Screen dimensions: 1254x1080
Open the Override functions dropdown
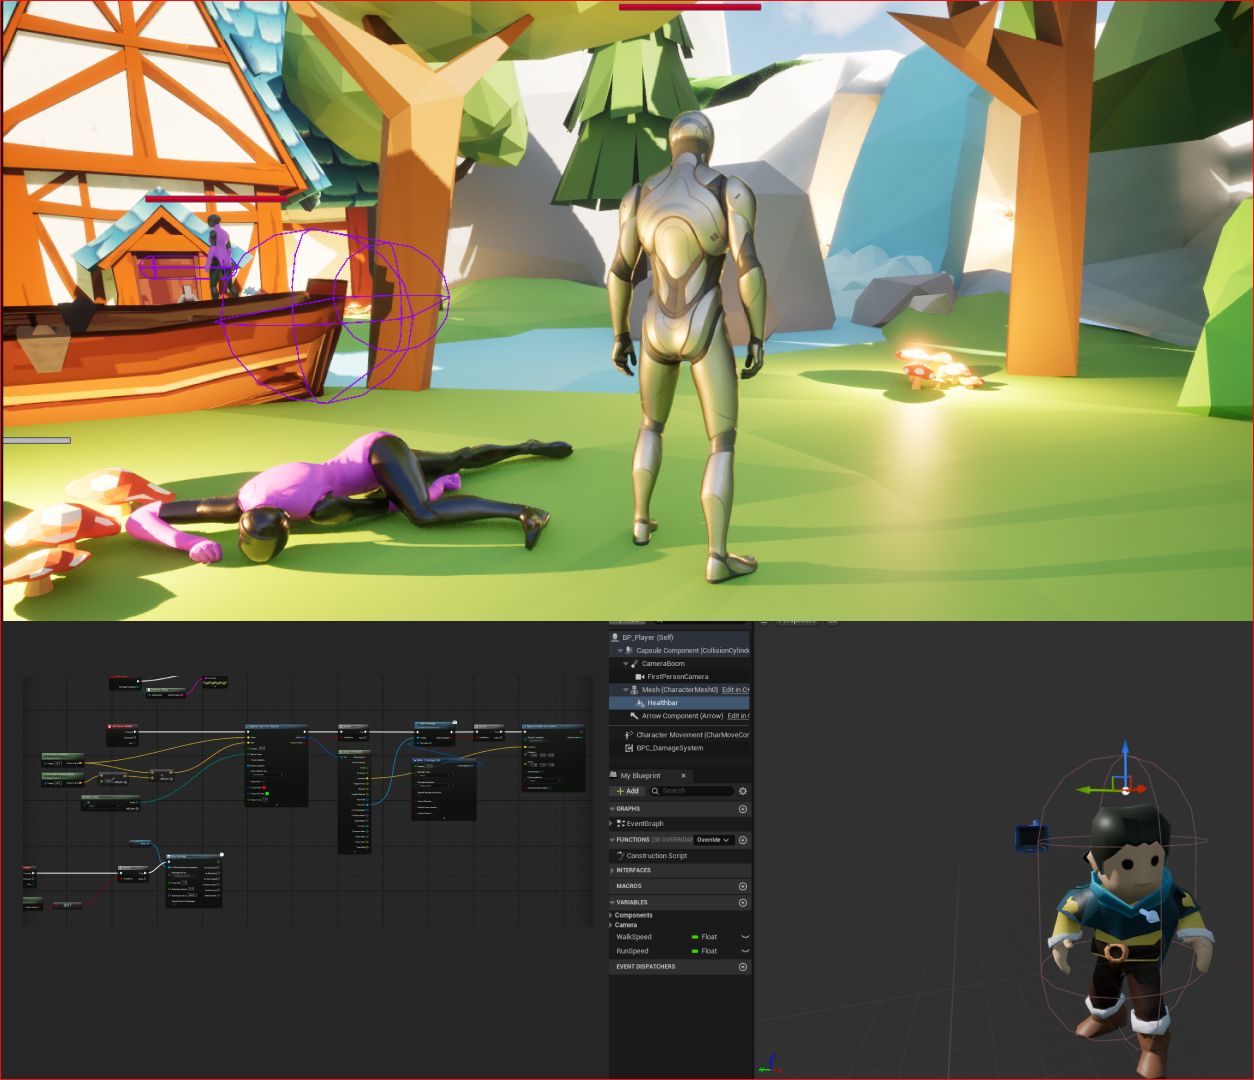tap(713, 840)
